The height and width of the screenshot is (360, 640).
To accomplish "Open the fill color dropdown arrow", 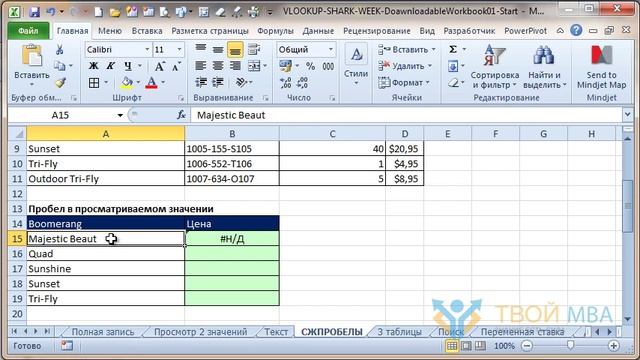I will [138, 82].
